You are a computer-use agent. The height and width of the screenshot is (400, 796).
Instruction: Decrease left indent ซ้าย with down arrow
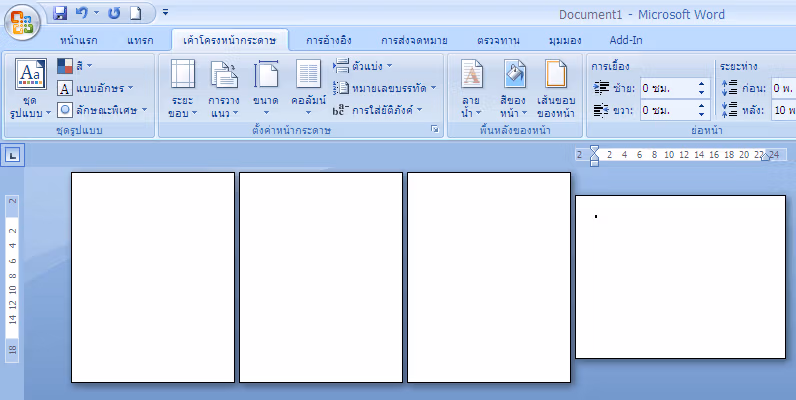(x=702, y=93)
